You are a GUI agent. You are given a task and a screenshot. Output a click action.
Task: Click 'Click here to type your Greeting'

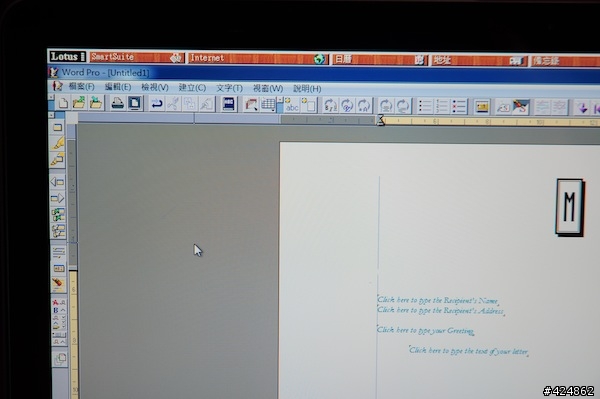(426, 330)
